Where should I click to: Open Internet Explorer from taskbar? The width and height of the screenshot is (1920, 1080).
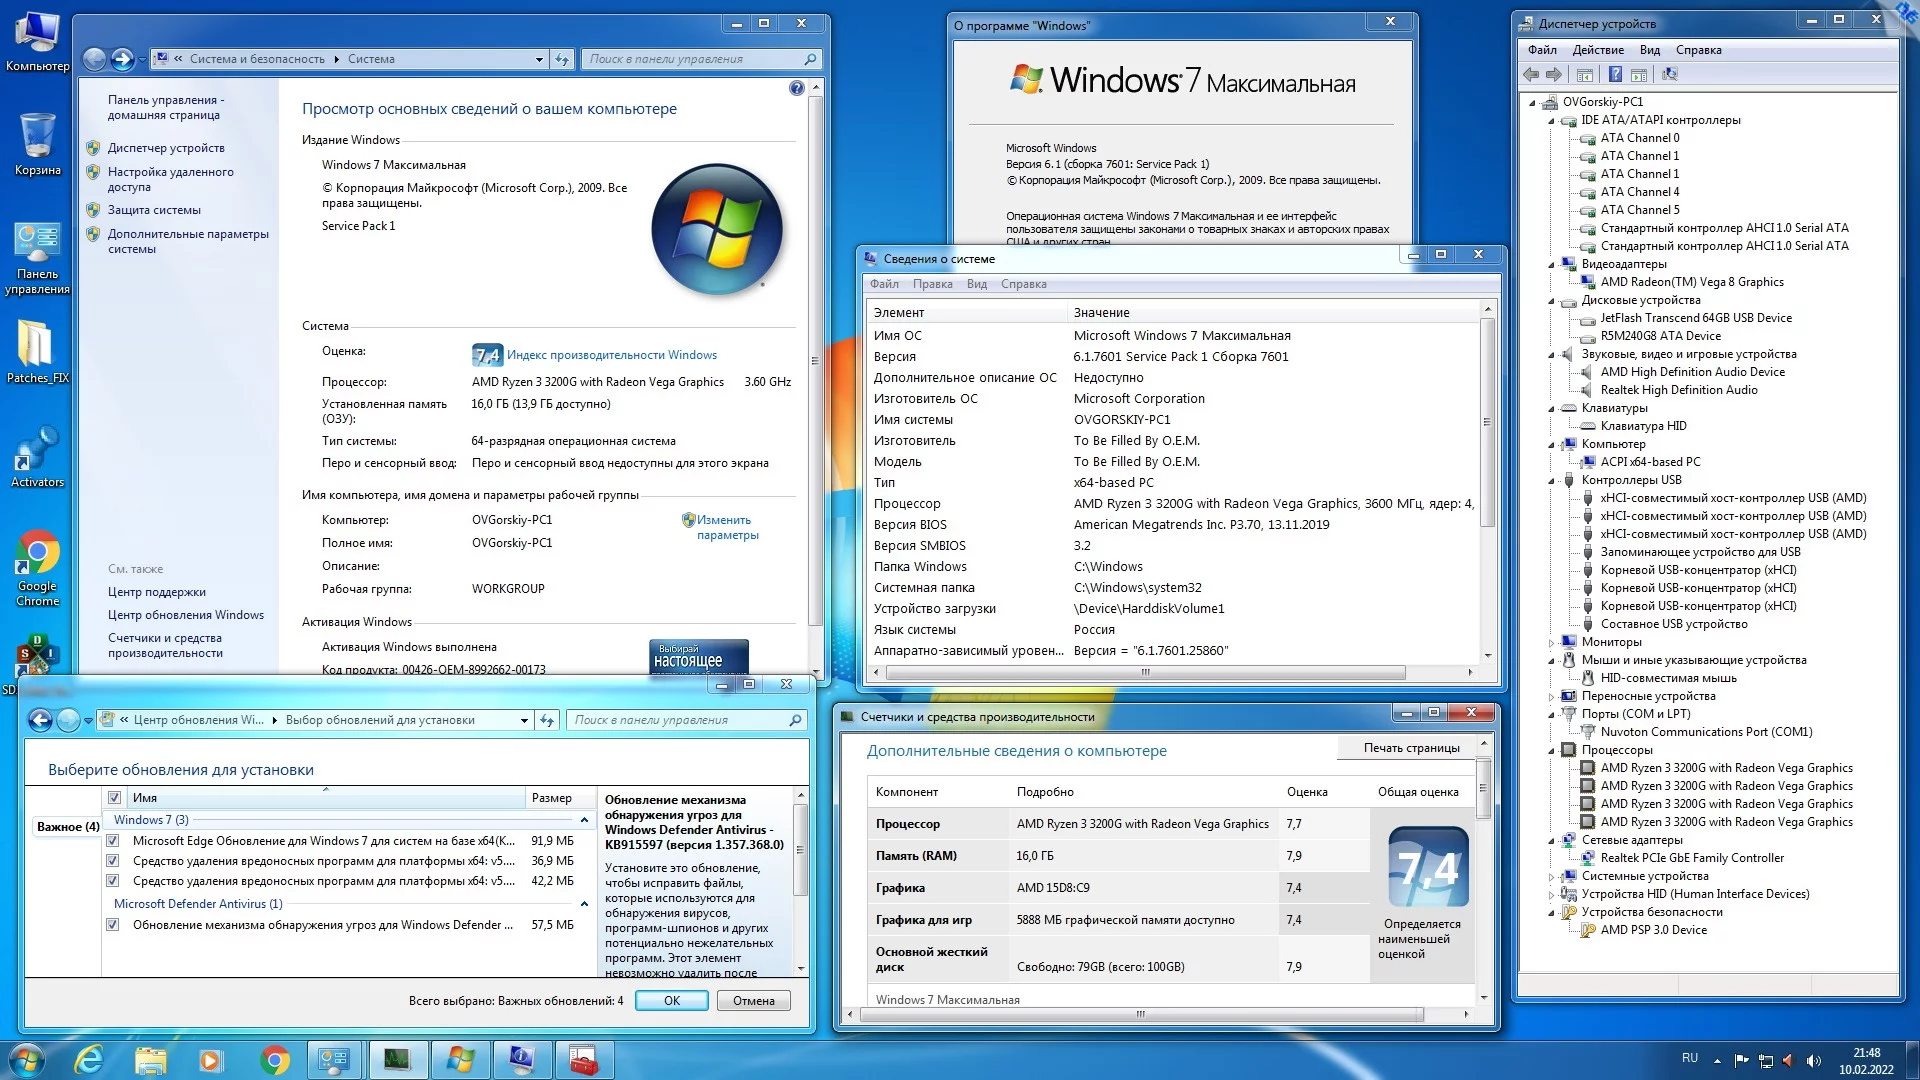[89, 1059]
